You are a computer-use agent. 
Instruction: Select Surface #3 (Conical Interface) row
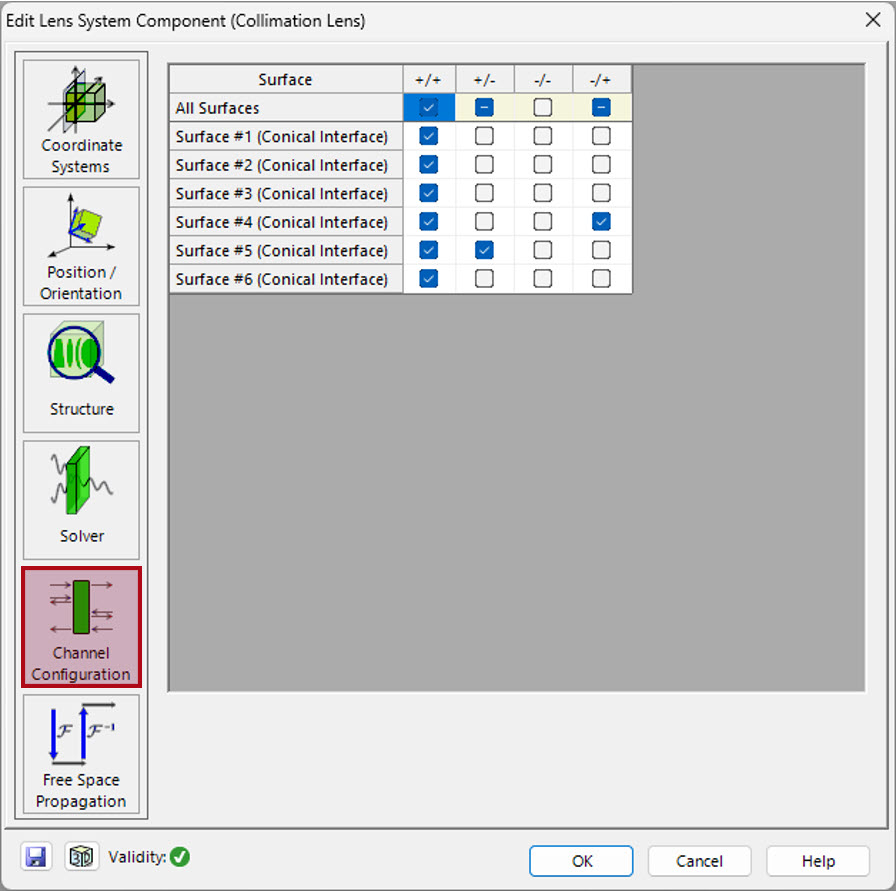[286, 194]
